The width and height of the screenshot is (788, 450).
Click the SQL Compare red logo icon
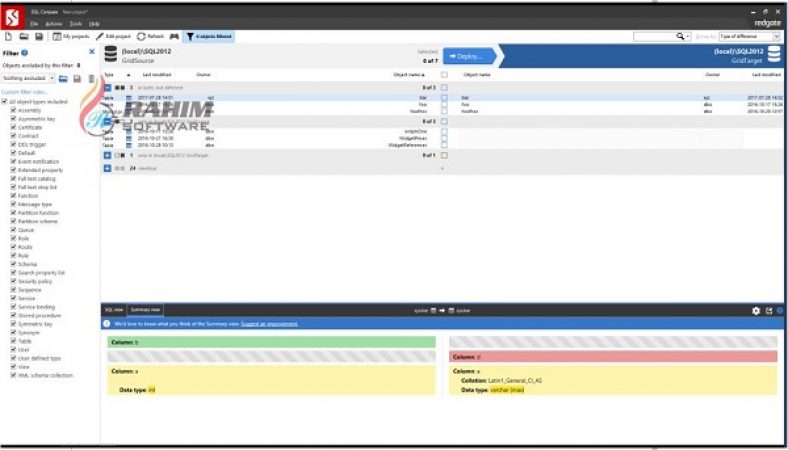12,18
